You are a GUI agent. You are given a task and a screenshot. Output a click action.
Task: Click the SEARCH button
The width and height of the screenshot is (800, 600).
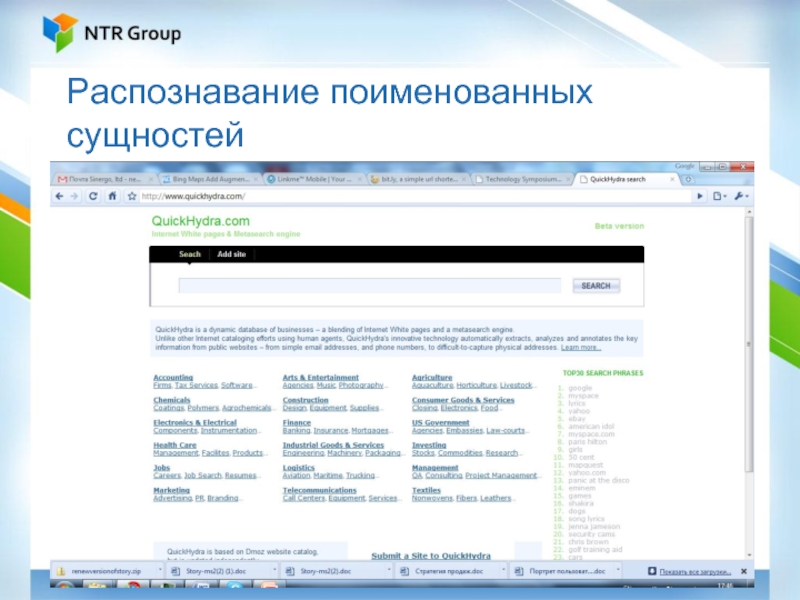coord(595,286)
